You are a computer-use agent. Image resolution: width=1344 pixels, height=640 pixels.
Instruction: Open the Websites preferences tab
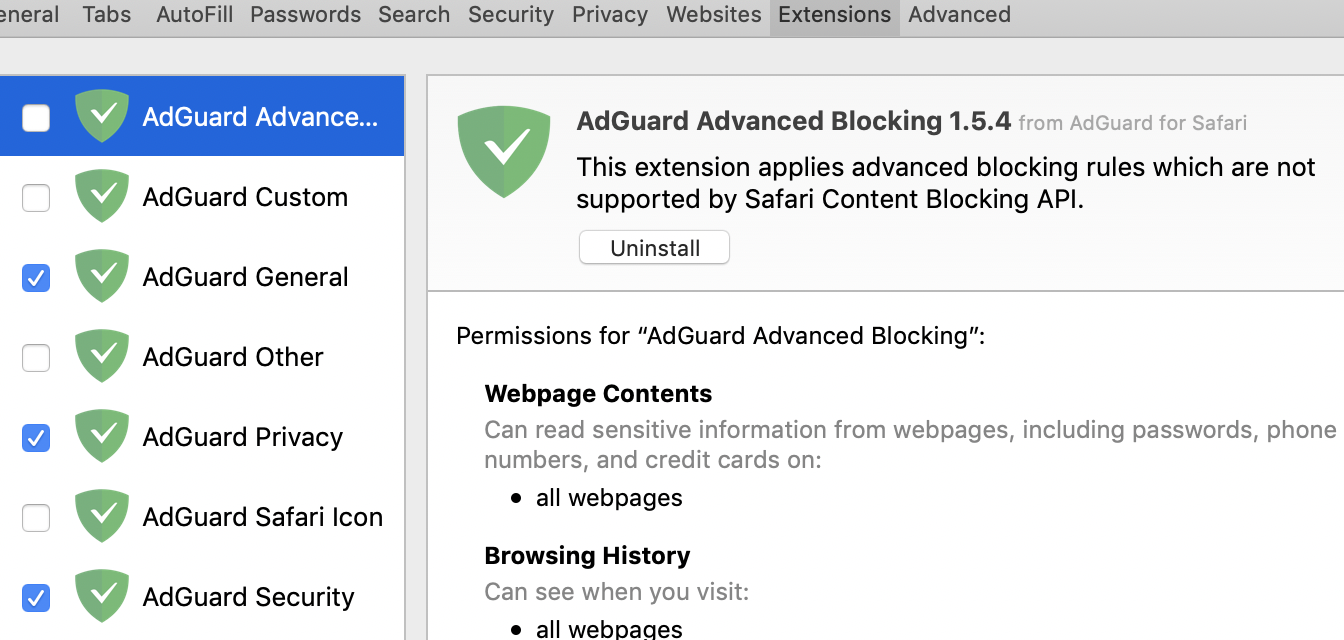pos(714,15)
